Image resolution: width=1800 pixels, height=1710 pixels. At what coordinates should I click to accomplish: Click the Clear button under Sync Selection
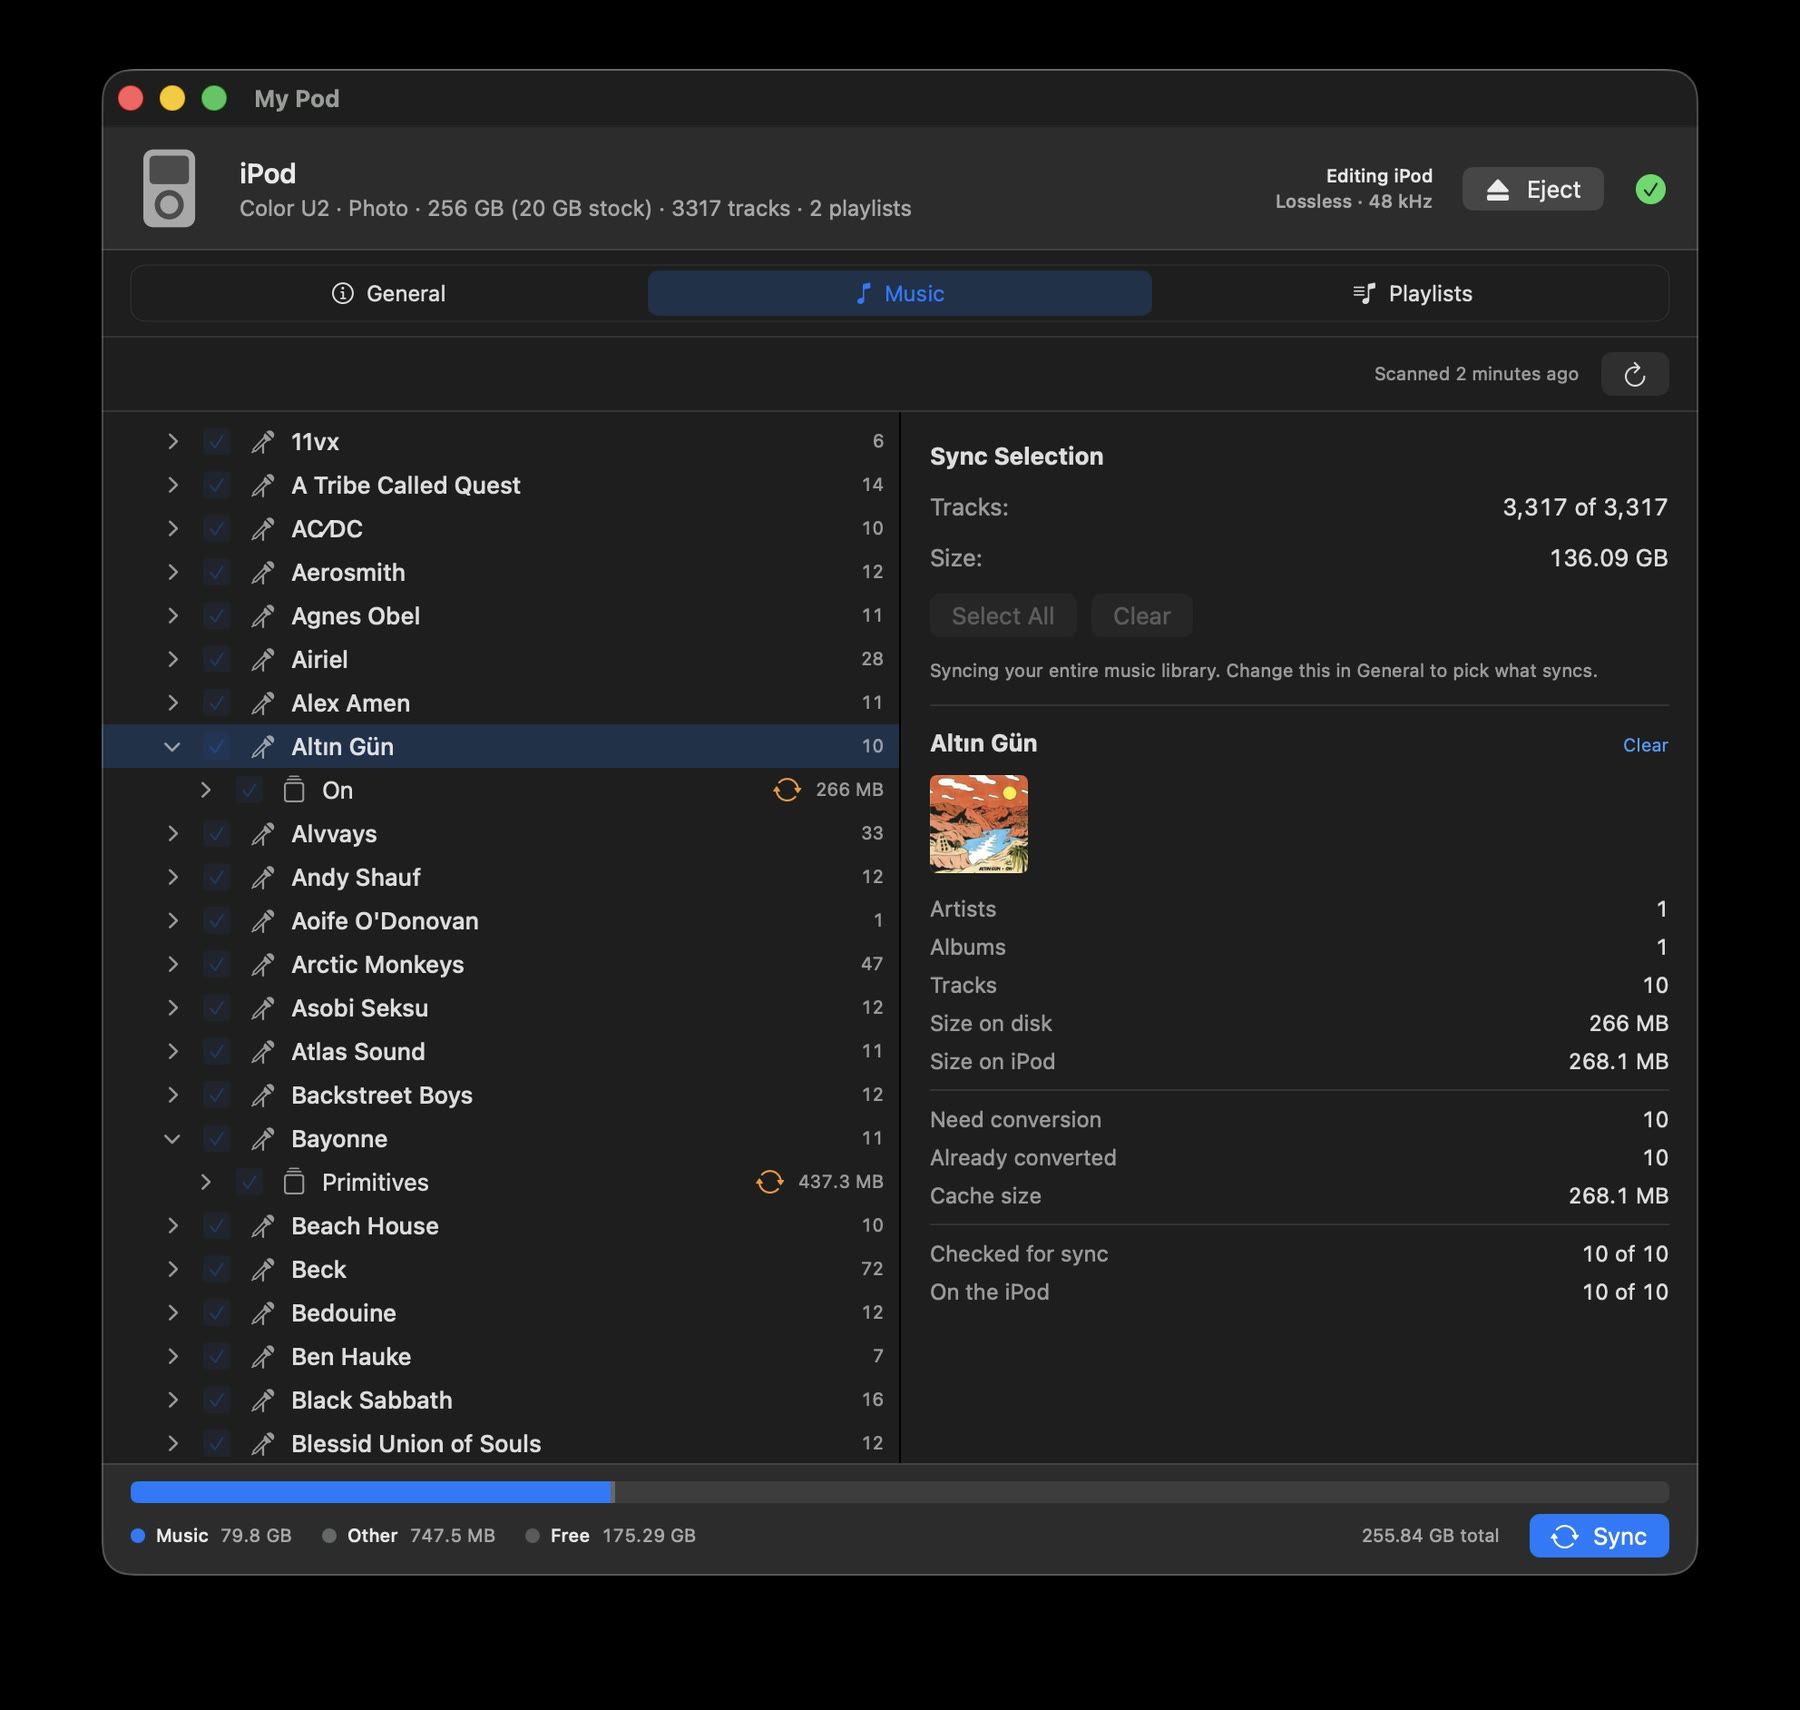1142,616
